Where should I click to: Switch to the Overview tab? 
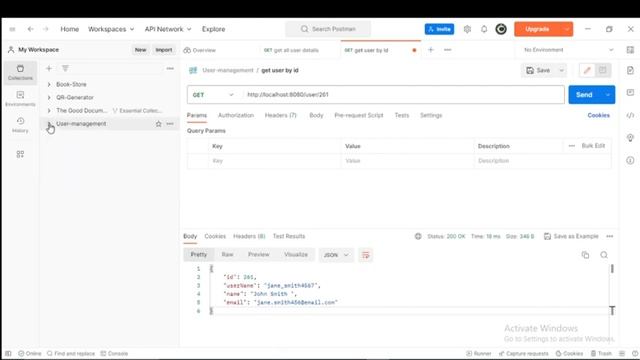coord(200,50)
